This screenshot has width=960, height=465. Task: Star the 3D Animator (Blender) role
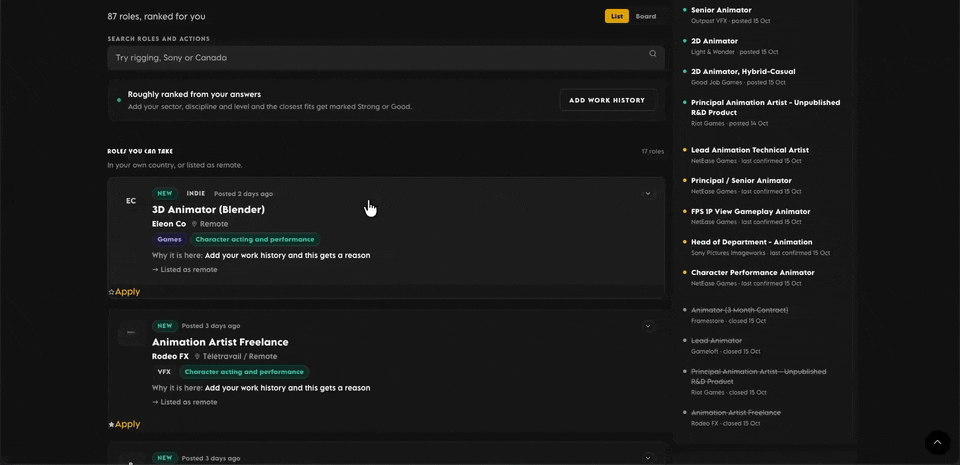111,292
